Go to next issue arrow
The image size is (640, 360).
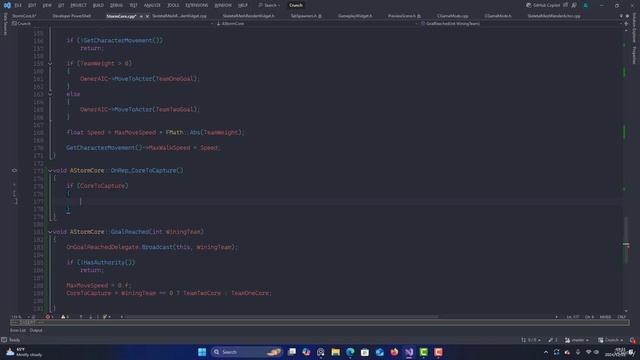(x=91, y=317)
